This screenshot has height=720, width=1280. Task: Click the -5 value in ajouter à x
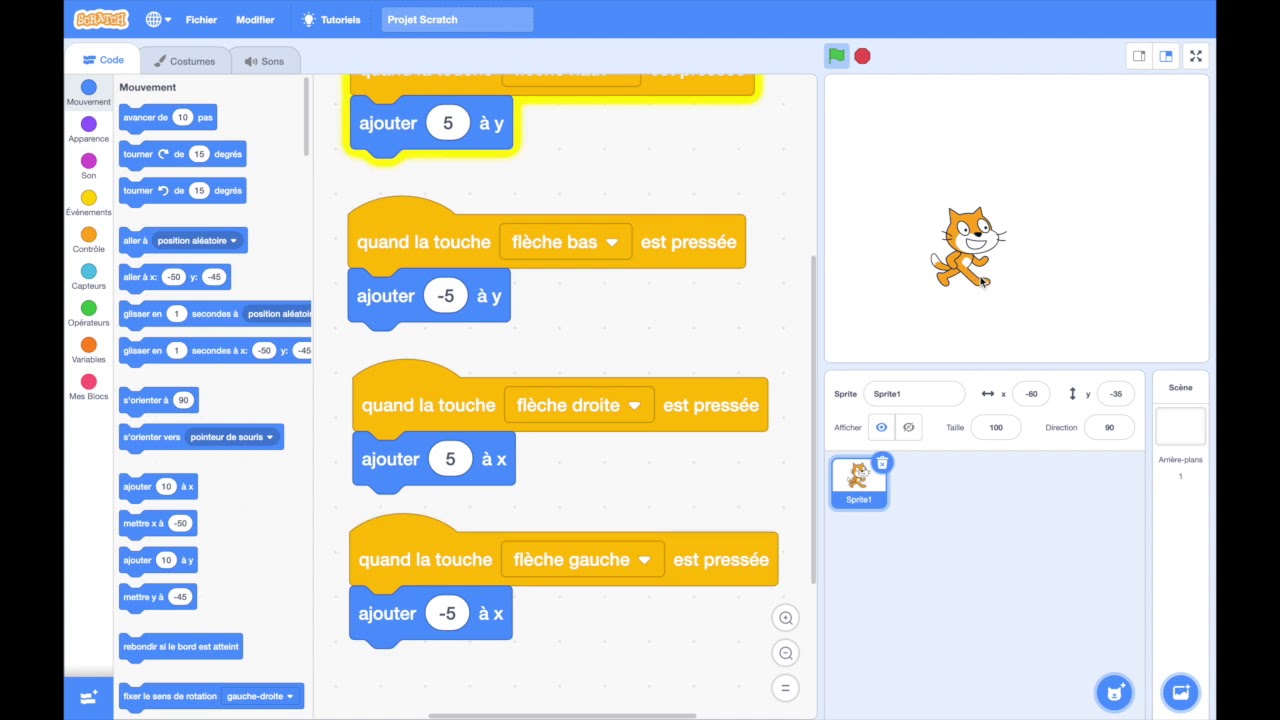click(x=448, y=614)
